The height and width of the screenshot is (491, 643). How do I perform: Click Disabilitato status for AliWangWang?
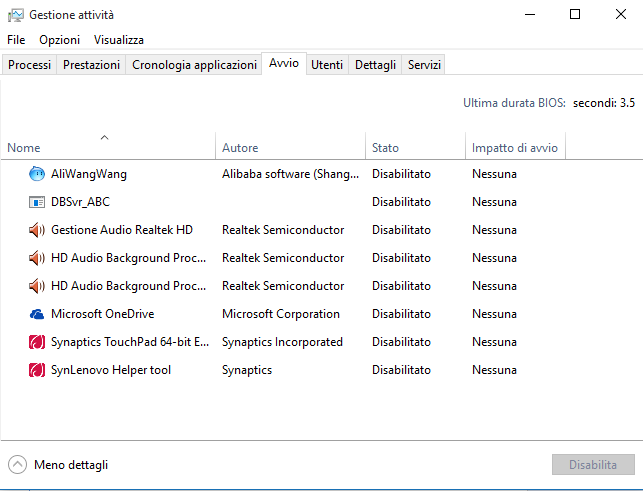(401, 174)
